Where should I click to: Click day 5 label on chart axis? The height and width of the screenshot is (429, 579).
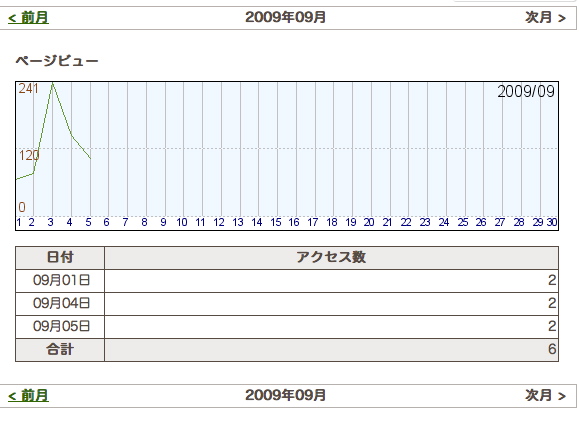88,222
